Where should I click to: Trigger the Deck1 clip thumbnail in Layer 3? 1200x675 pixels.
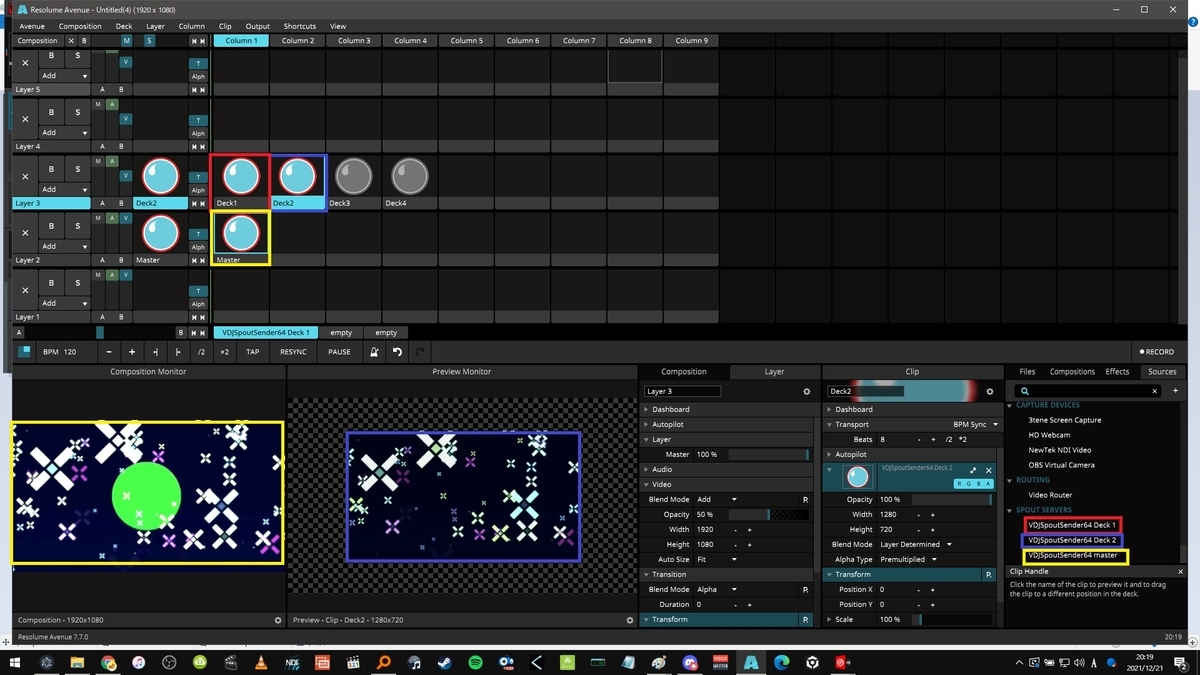240,177
